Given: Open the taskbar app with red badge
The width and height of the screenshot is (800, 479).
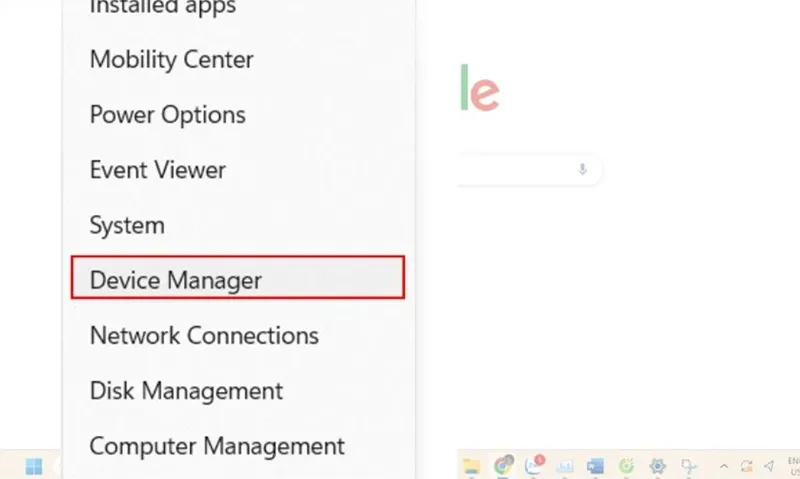Looking at the screenshot, I should [x=534, y=465].
